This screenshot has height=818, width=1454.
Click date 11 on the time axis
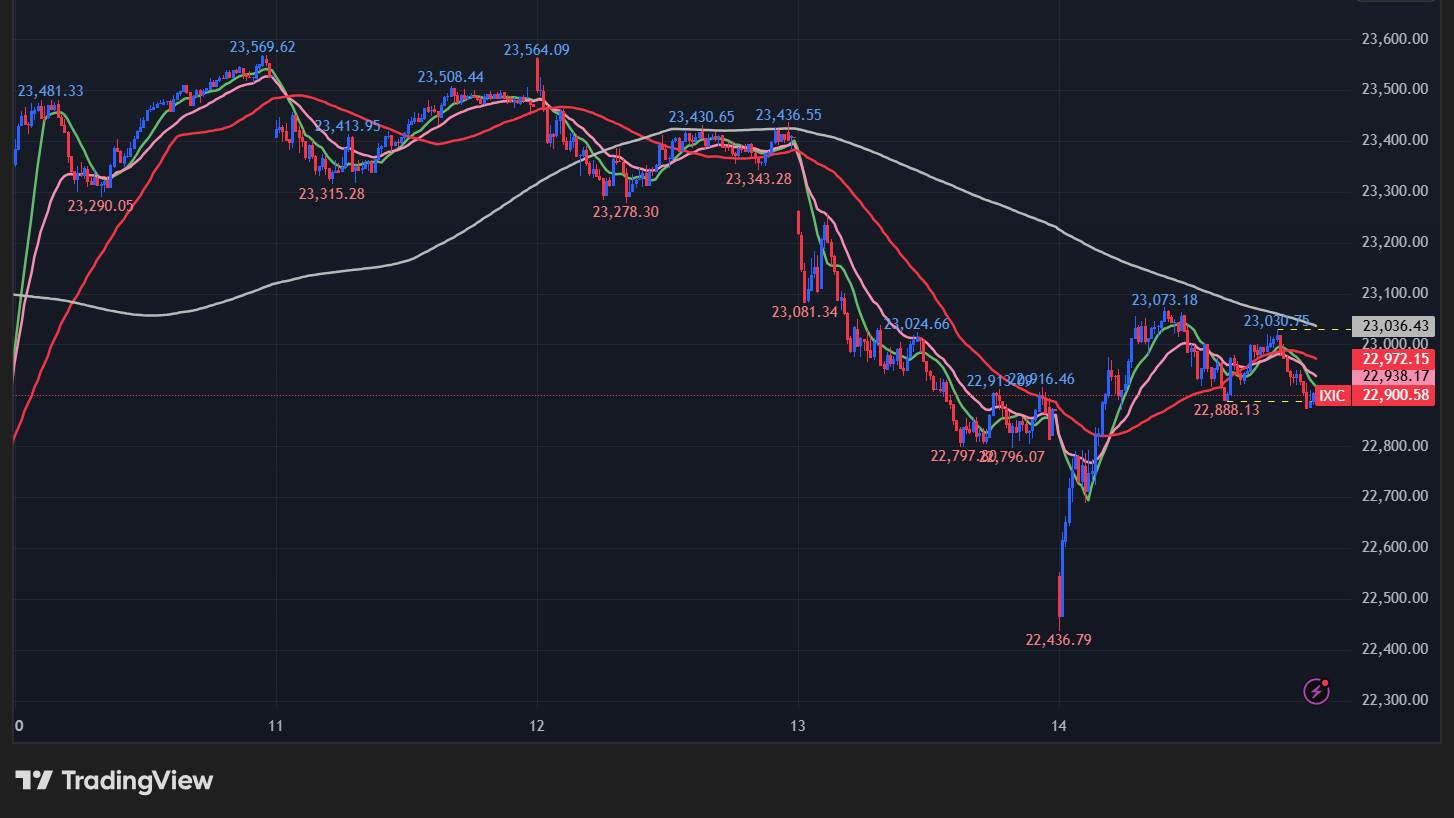click(276, 726)
